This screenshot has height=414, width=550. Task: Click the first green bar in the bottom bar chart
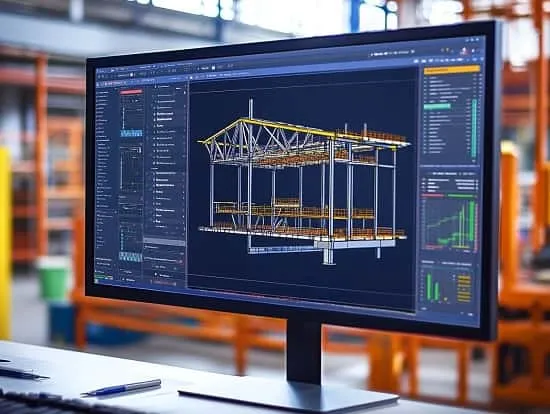tap(429, 287)
